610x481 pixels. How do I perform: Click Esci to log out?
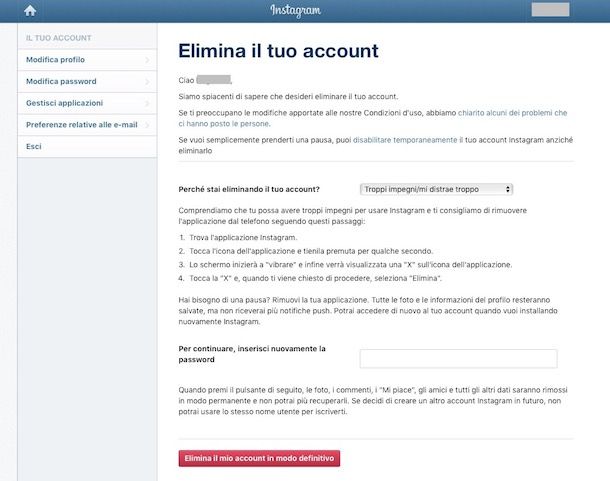(x=35, y=146)
